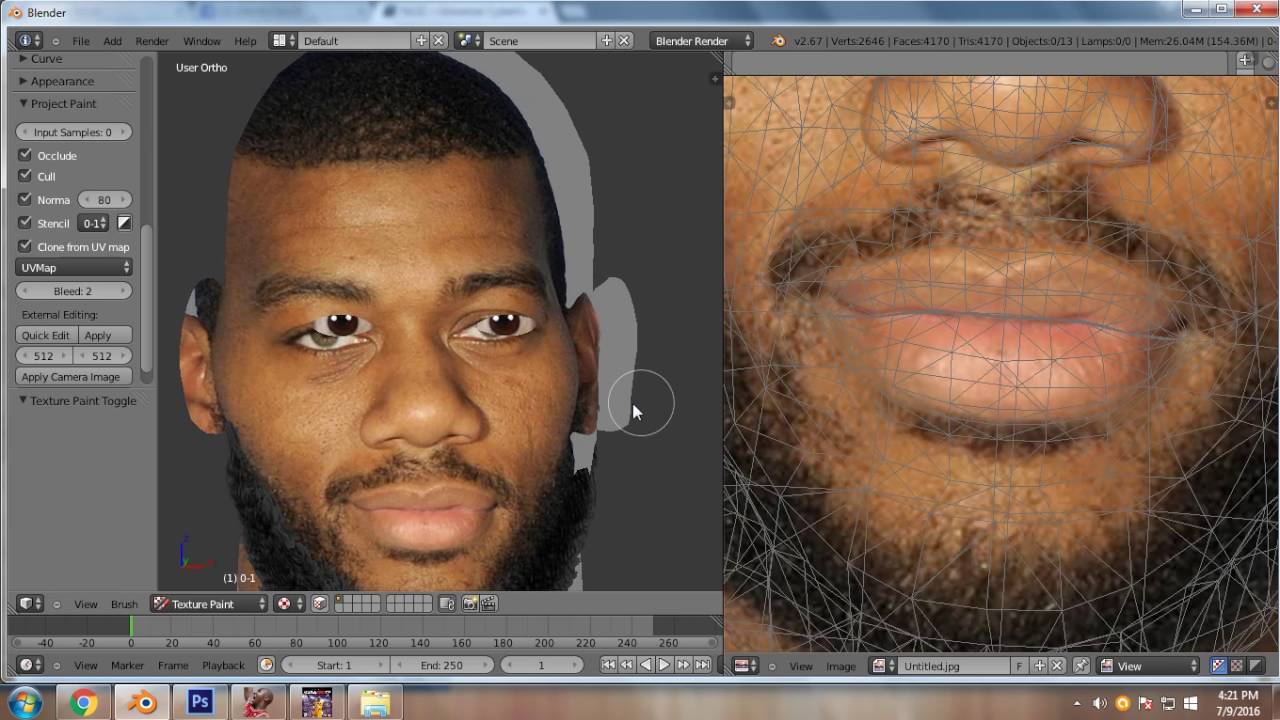This screenshot has width=1280, height=720.
Task: Render OpenGL animation with clapperboard icon
Action: click(489, 604)
